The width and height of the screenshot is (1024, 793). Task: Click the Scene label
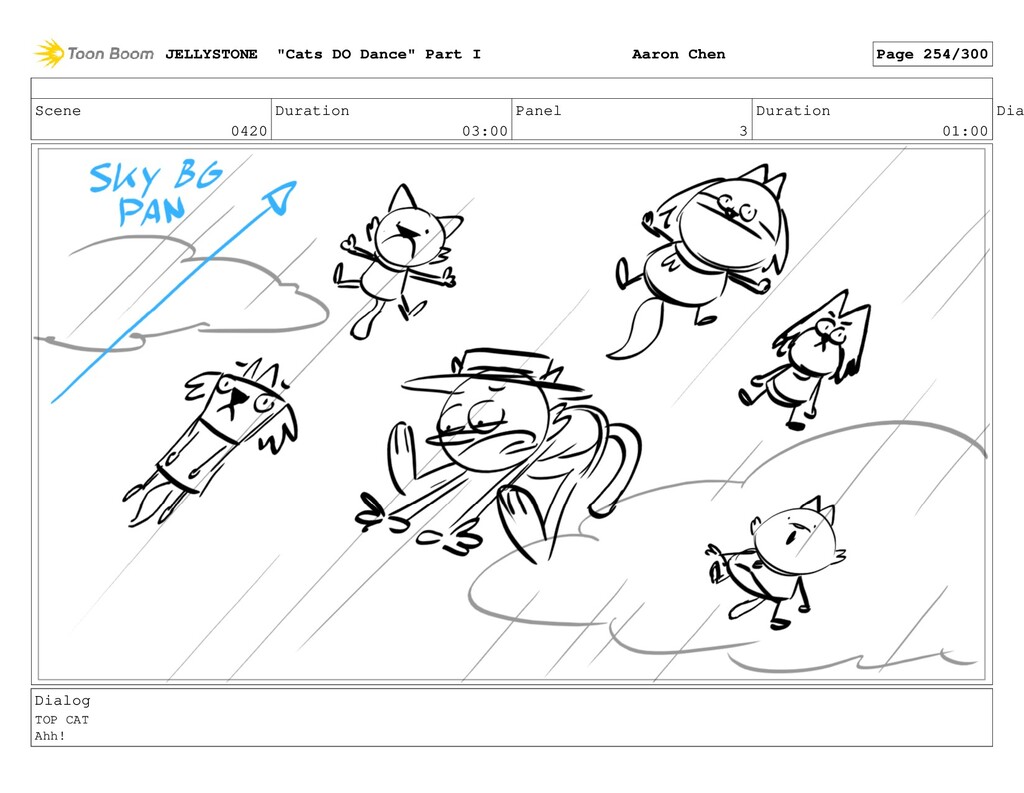click(58, 111)
